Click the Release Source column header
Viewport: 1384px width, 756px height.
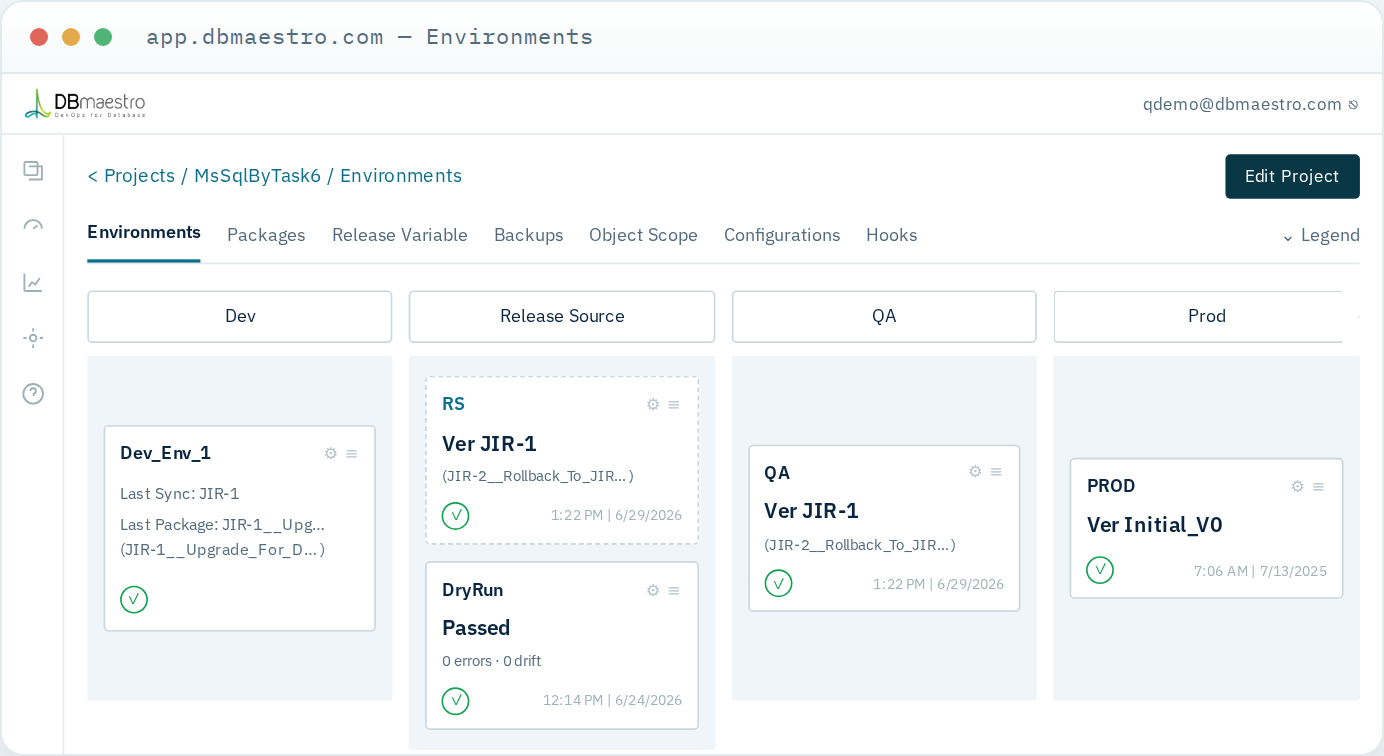(562, 316)
